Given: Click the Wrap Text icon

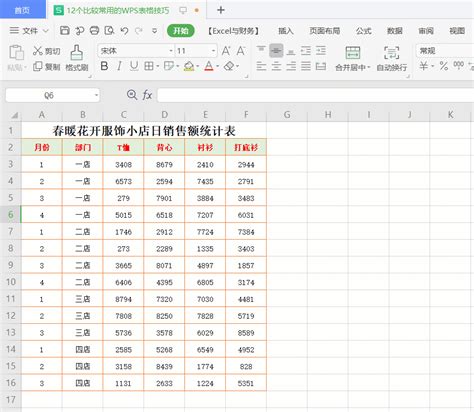Looking at the screenshot, I should coord(391,53).
